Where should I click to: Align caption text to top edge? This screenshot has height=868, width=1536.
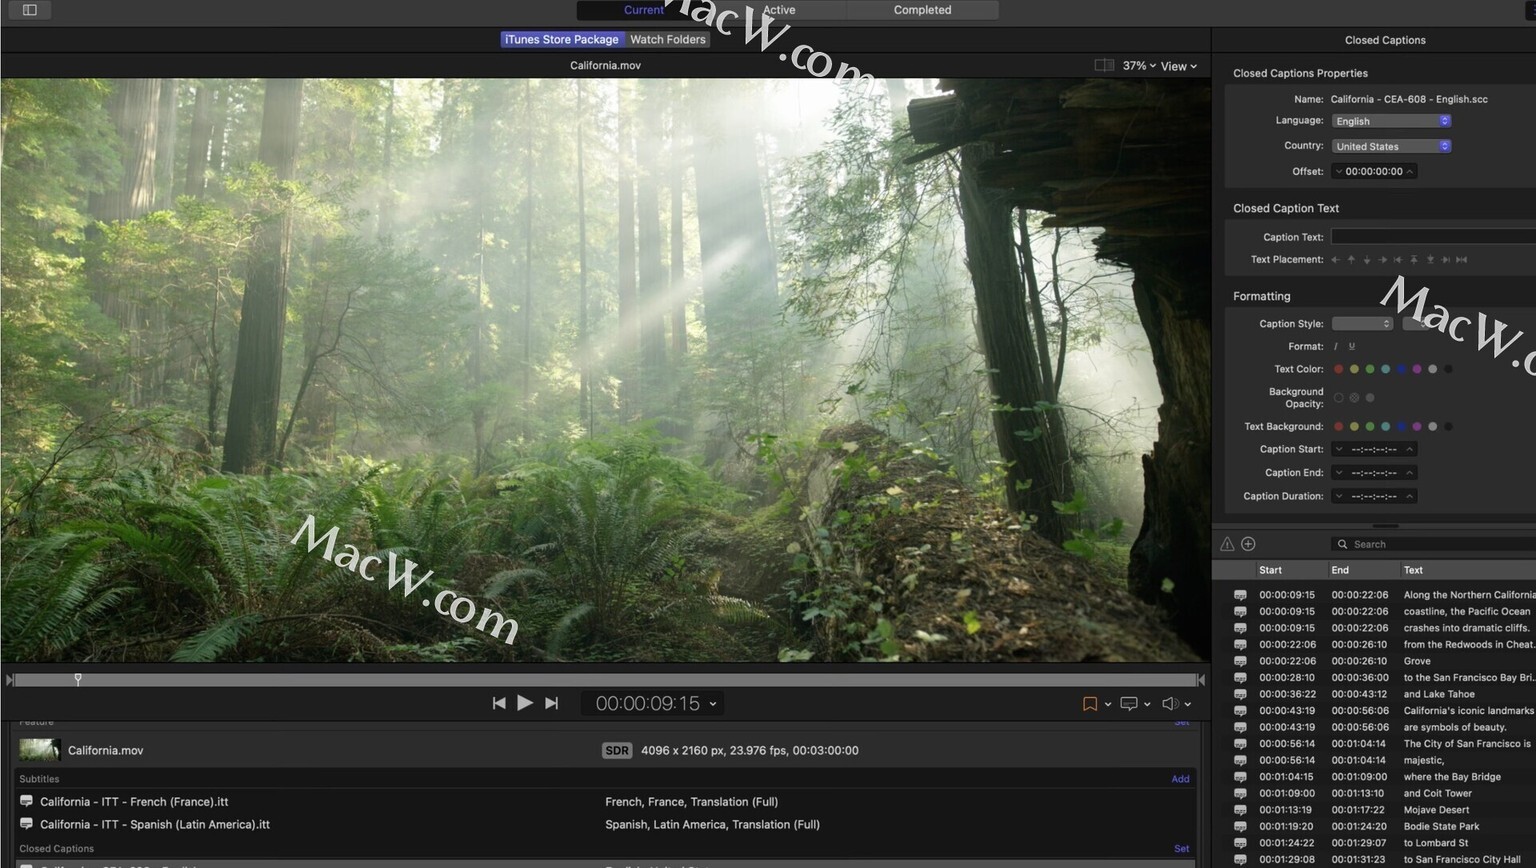pos(1414,260)
